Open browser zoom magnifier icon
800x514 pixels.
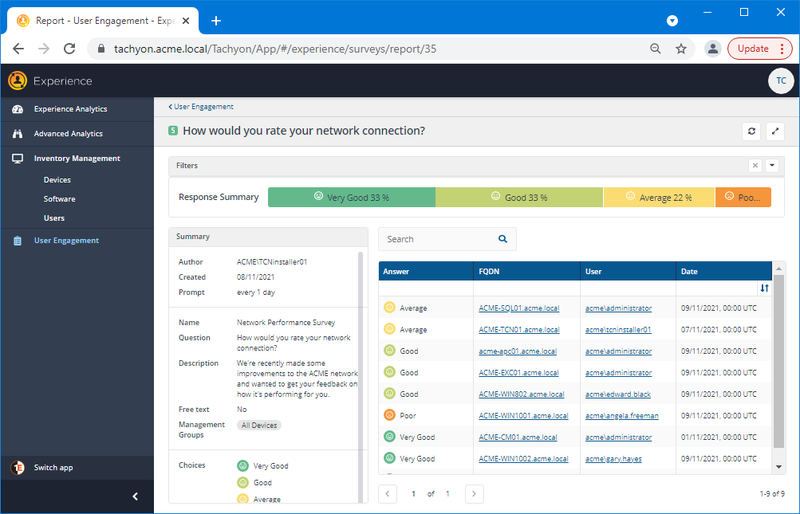click(x=655, y=49)
